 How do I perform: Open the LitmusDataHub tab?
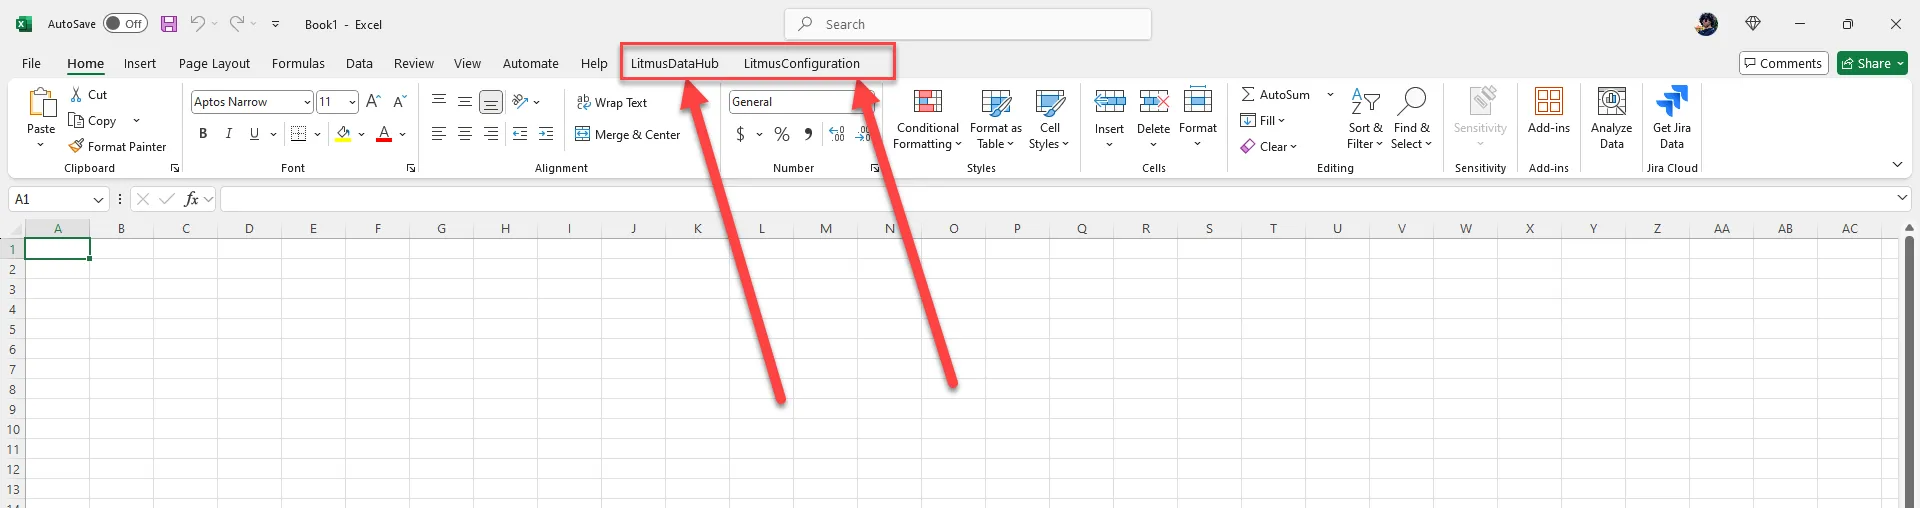coord(675,63)
